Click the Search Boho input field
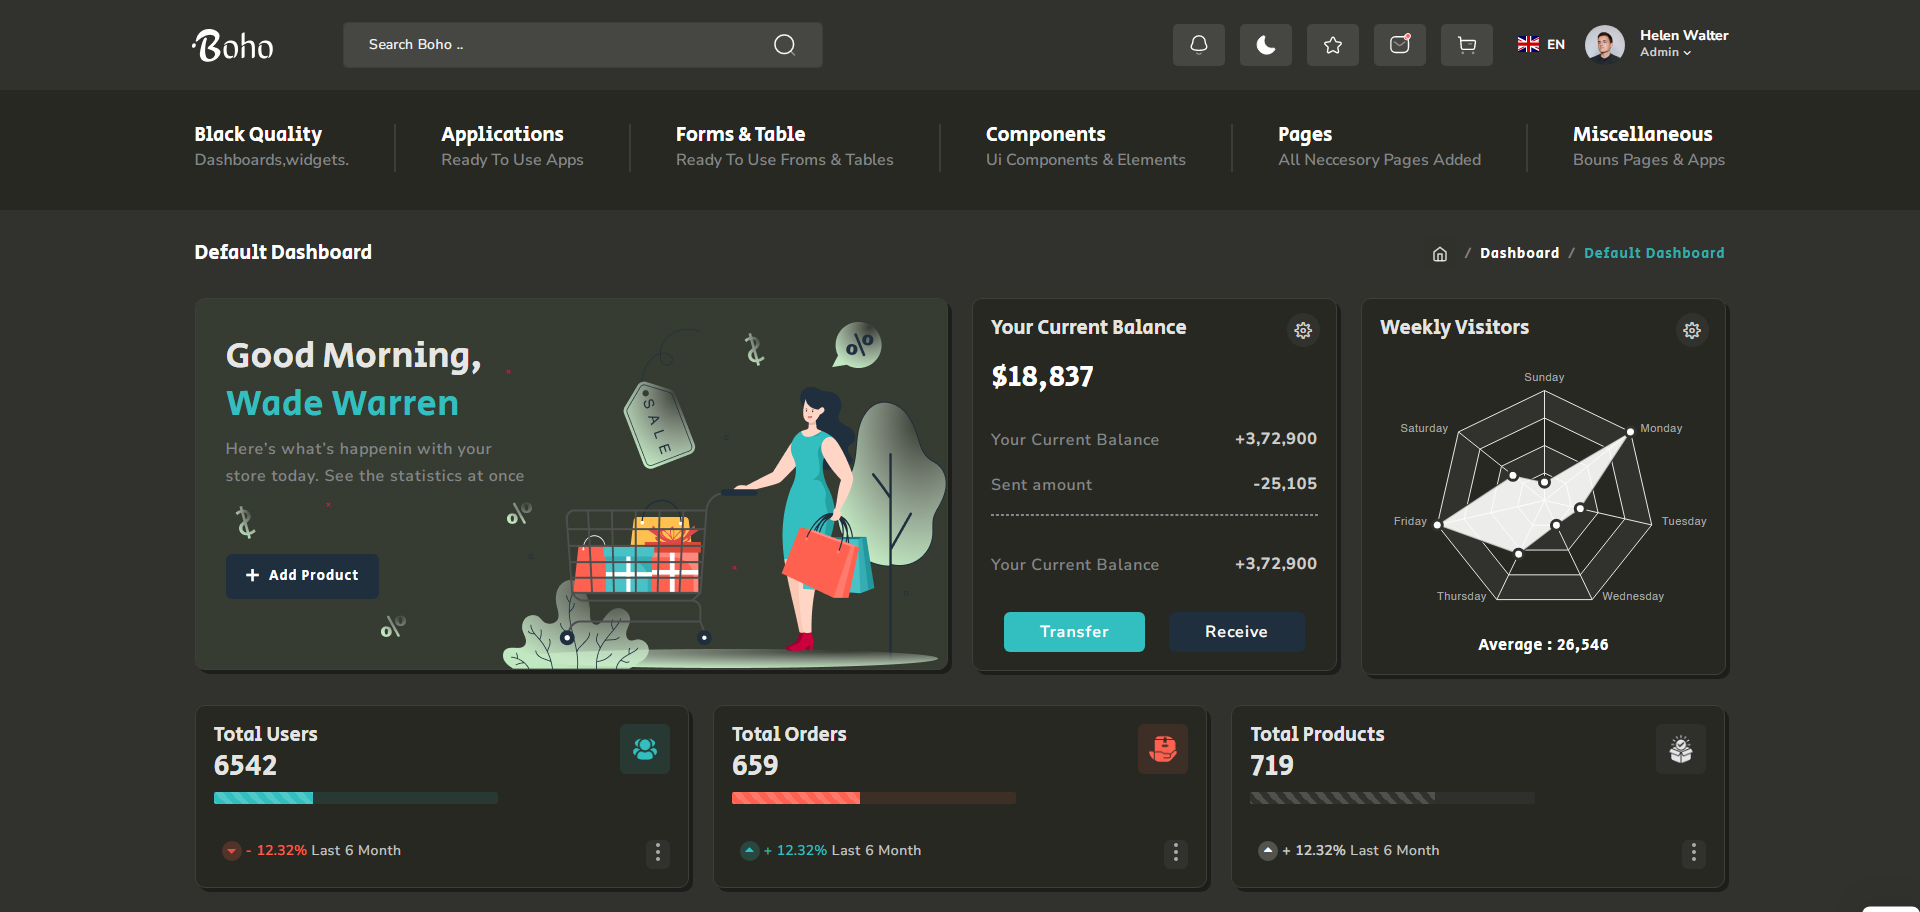 560,45
